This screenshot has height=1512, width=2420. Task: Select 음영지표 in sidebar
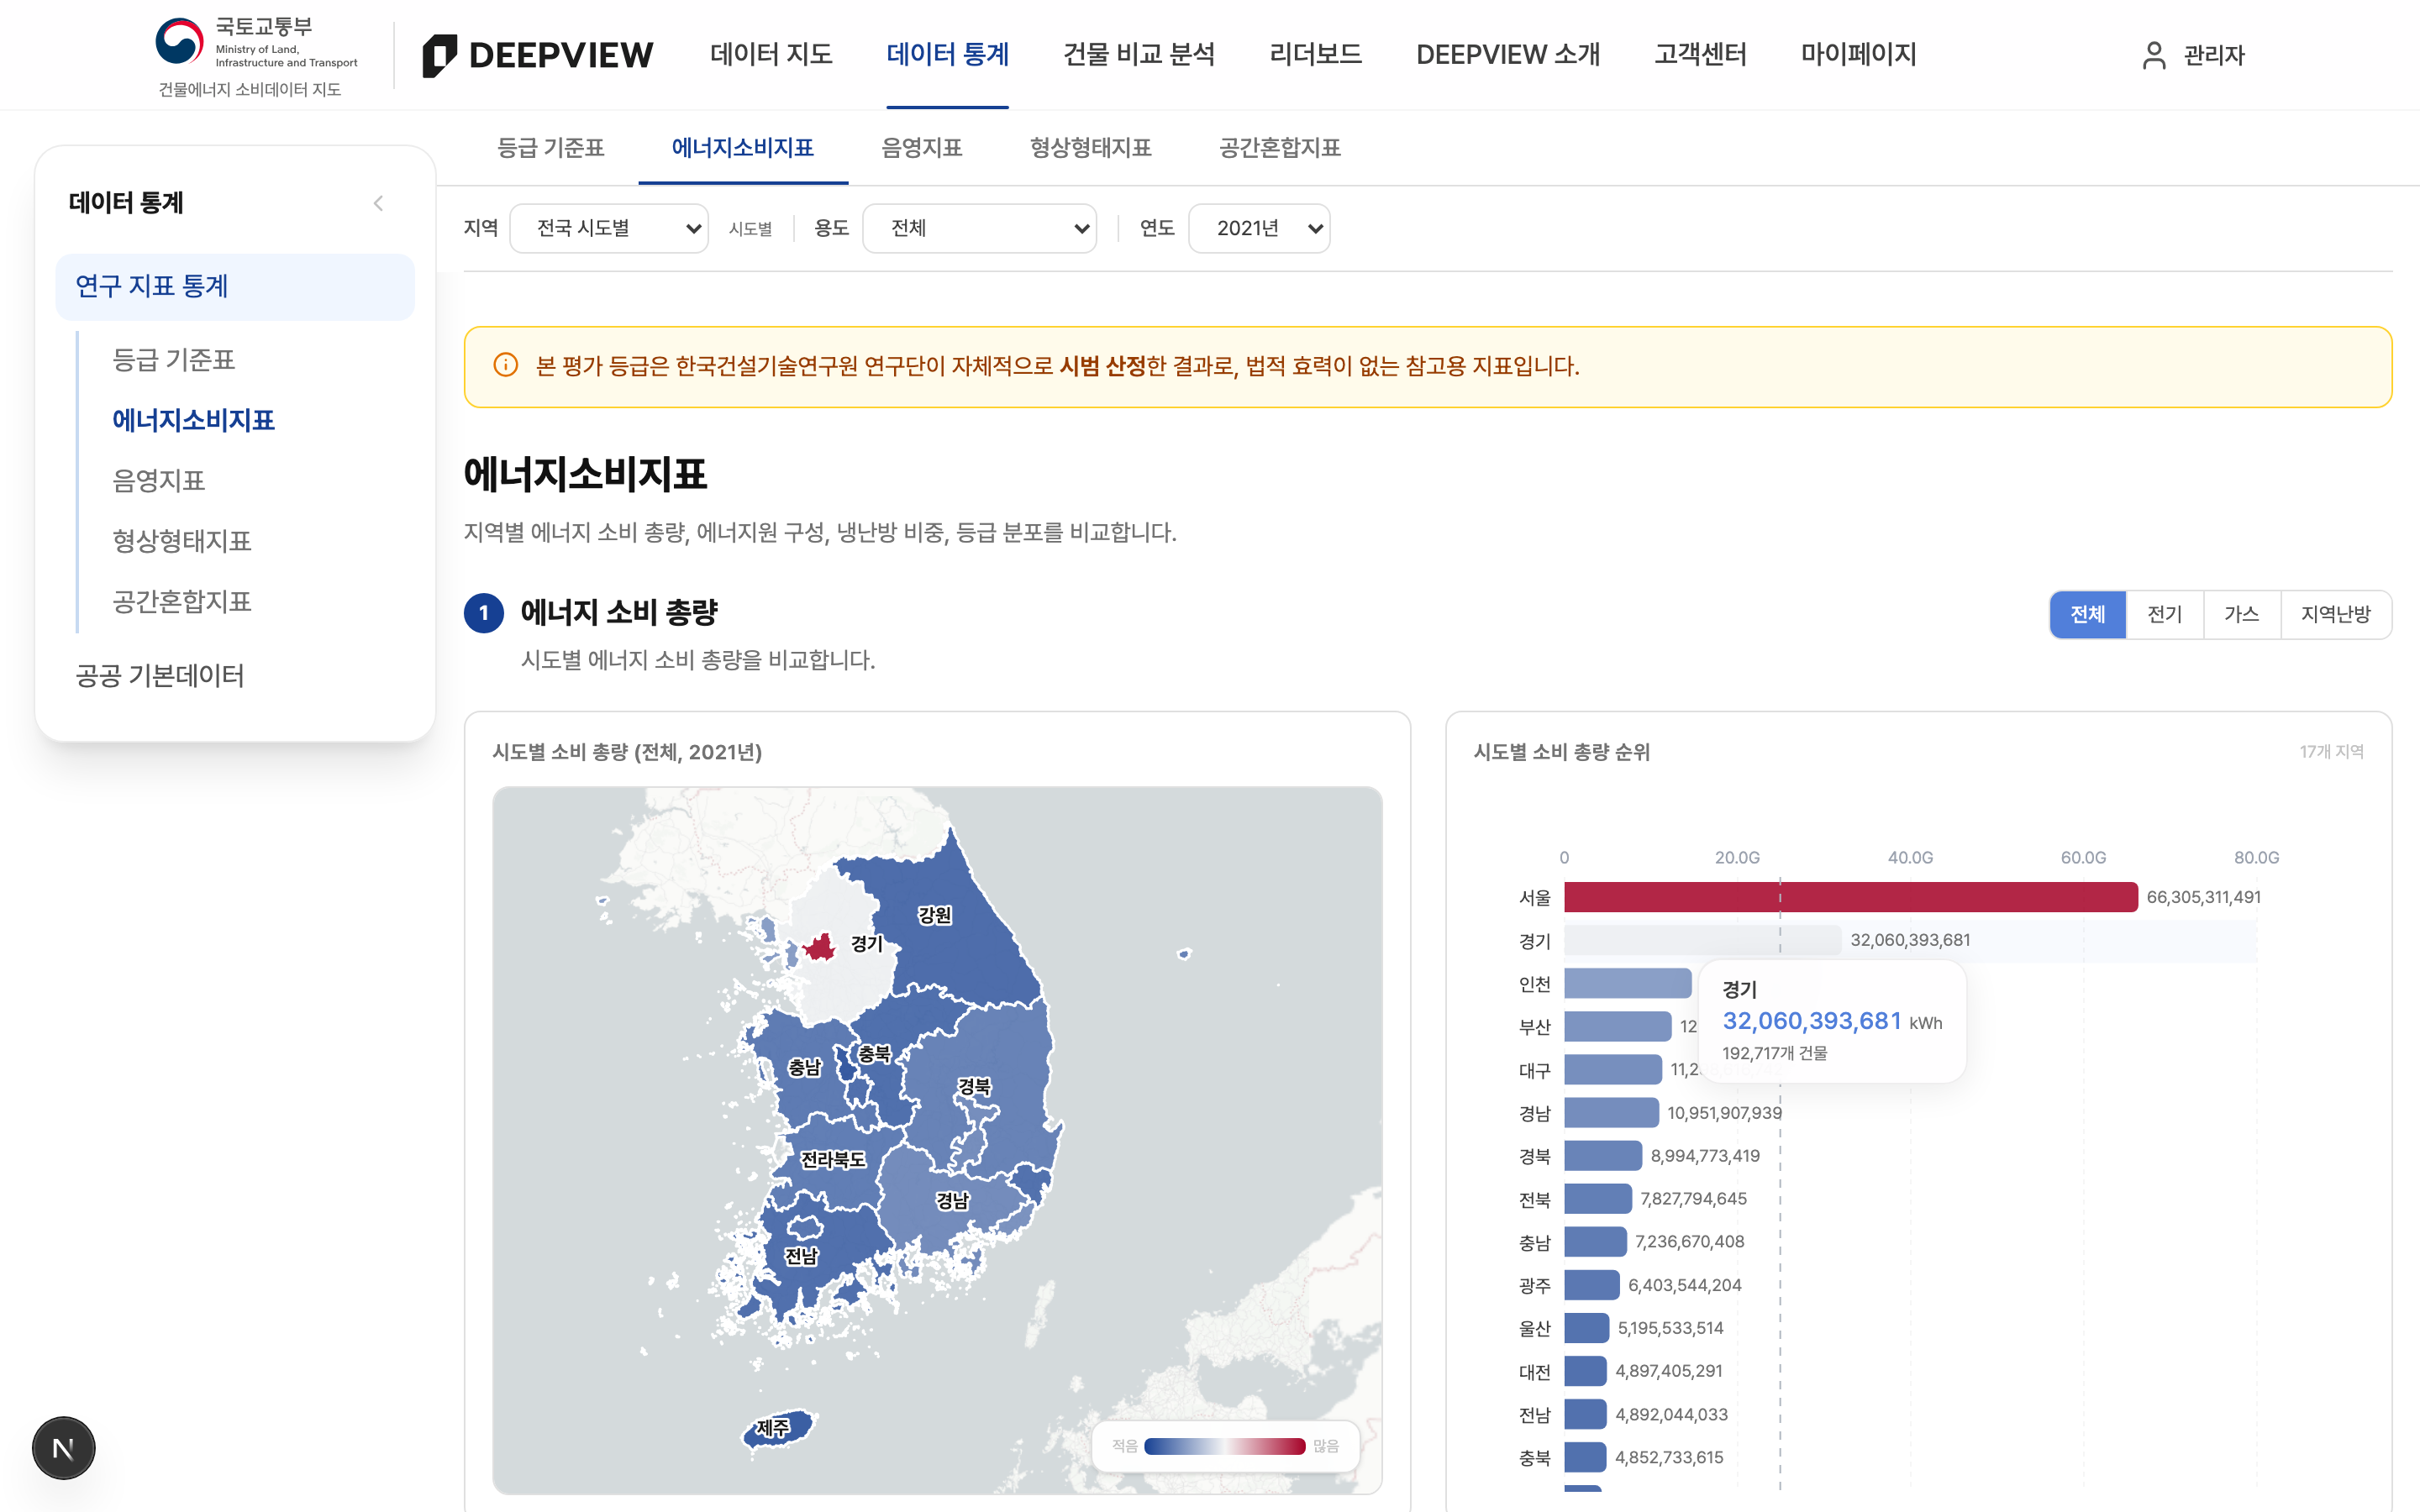tap(158, 481)
